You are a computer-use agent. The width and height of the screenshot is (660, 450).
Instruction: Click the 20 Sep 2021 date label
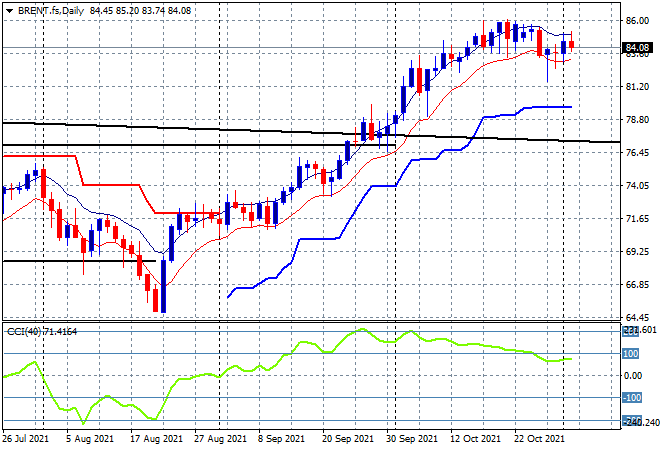point(348,439)
